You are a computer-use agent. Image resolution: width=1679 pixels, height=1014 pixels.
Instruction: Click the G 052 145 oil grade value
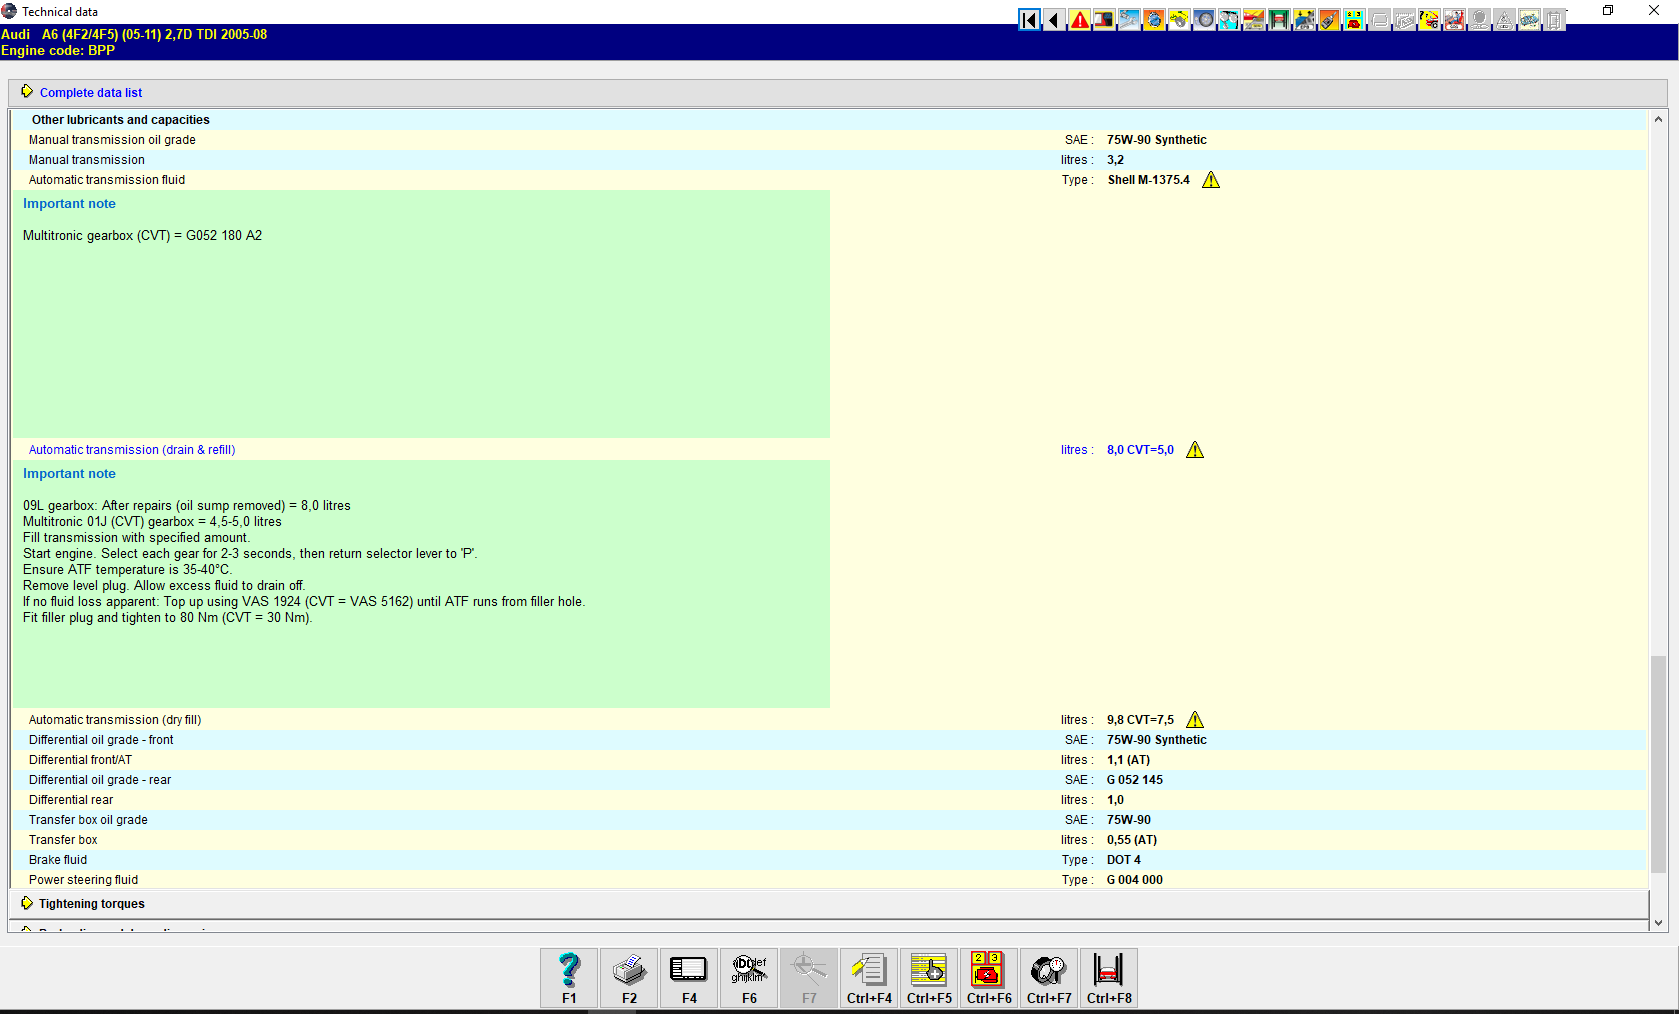(x=1135, y=780)
